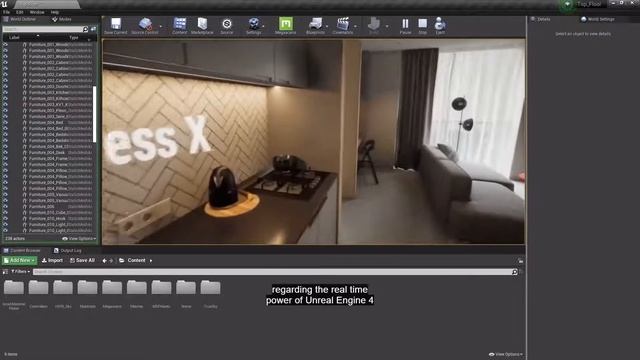Click the greyed Build toolbar icon
The height and width of the screenshot is (360, 640).
click(373, 24)
